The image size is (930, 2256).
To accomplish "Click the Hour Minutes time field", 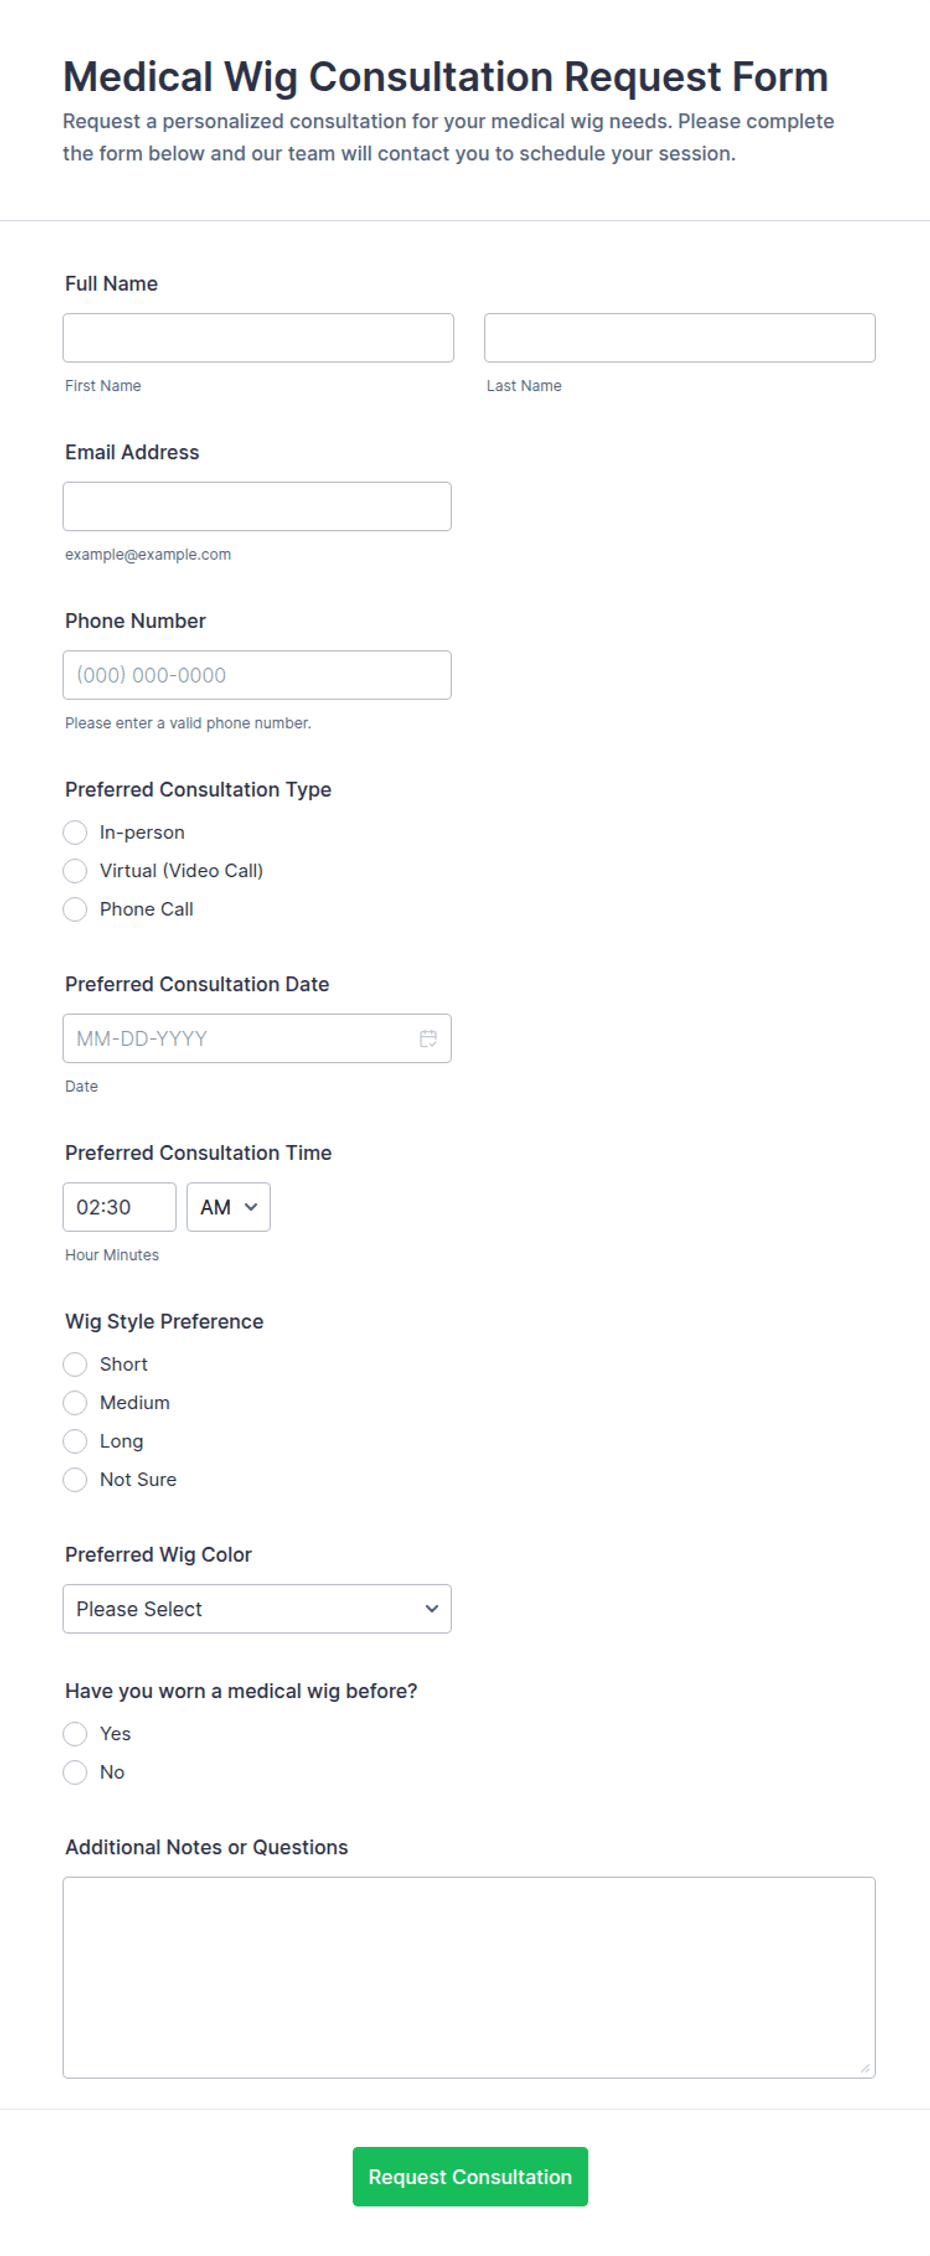I will point(120,1207).
